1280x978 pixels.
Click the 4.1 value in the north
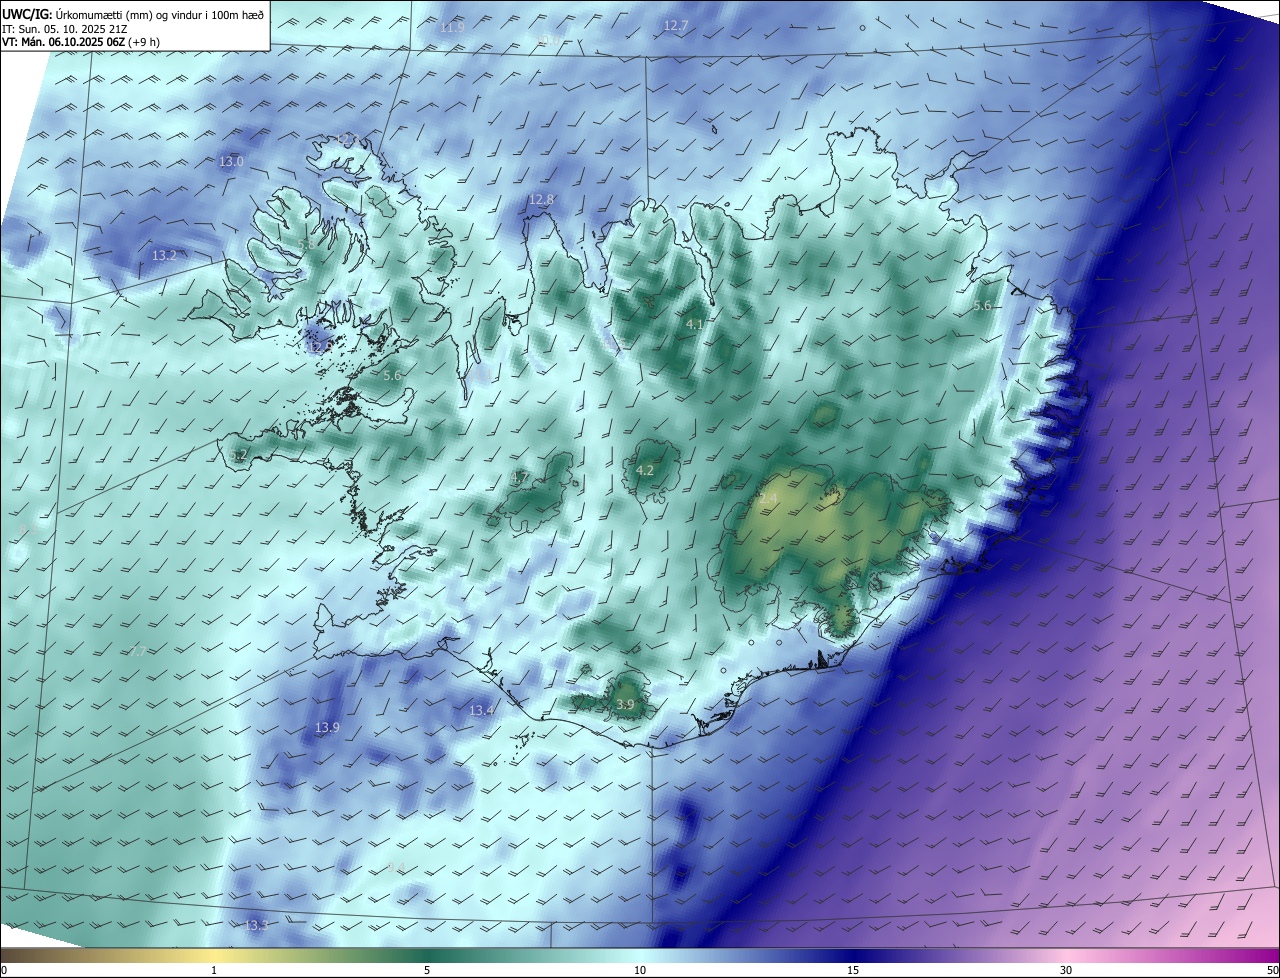coord(695,324)
